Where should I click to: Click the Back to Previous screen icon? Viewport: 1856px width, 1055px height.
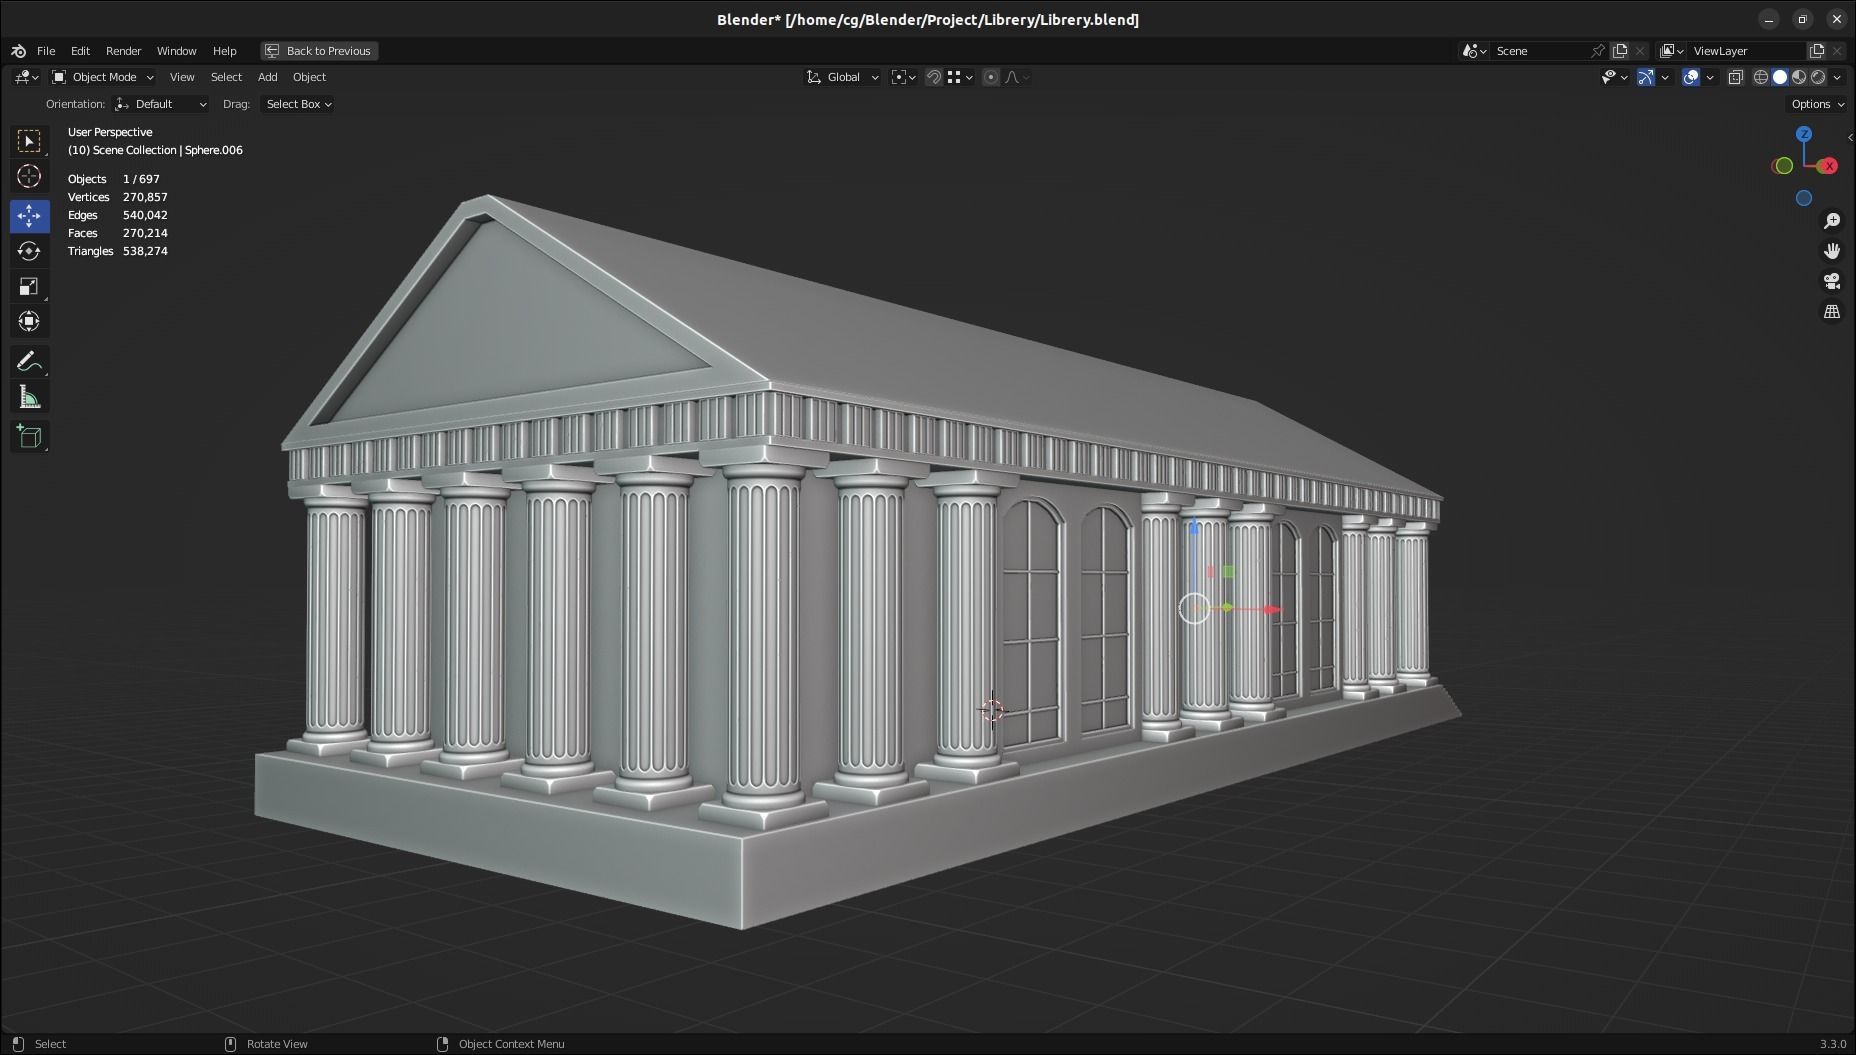(272, 51)
